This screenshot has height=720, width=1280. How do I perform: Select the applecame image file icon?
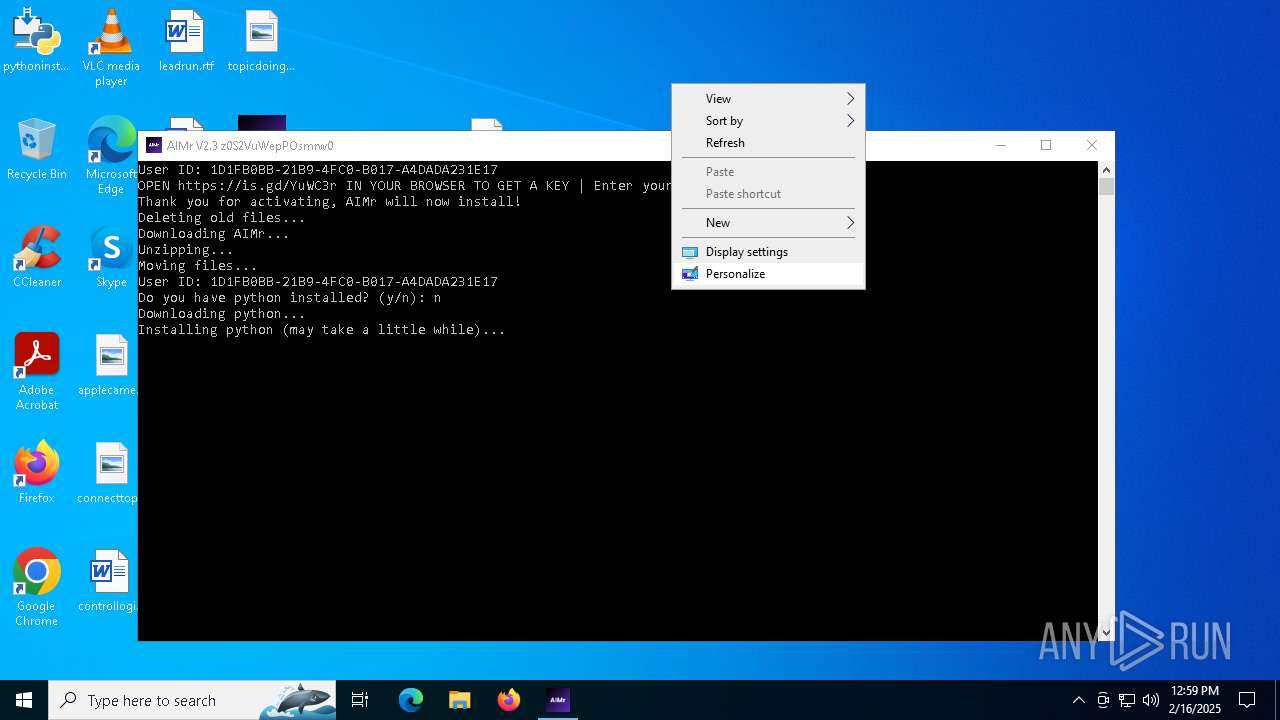pos(108,365)
